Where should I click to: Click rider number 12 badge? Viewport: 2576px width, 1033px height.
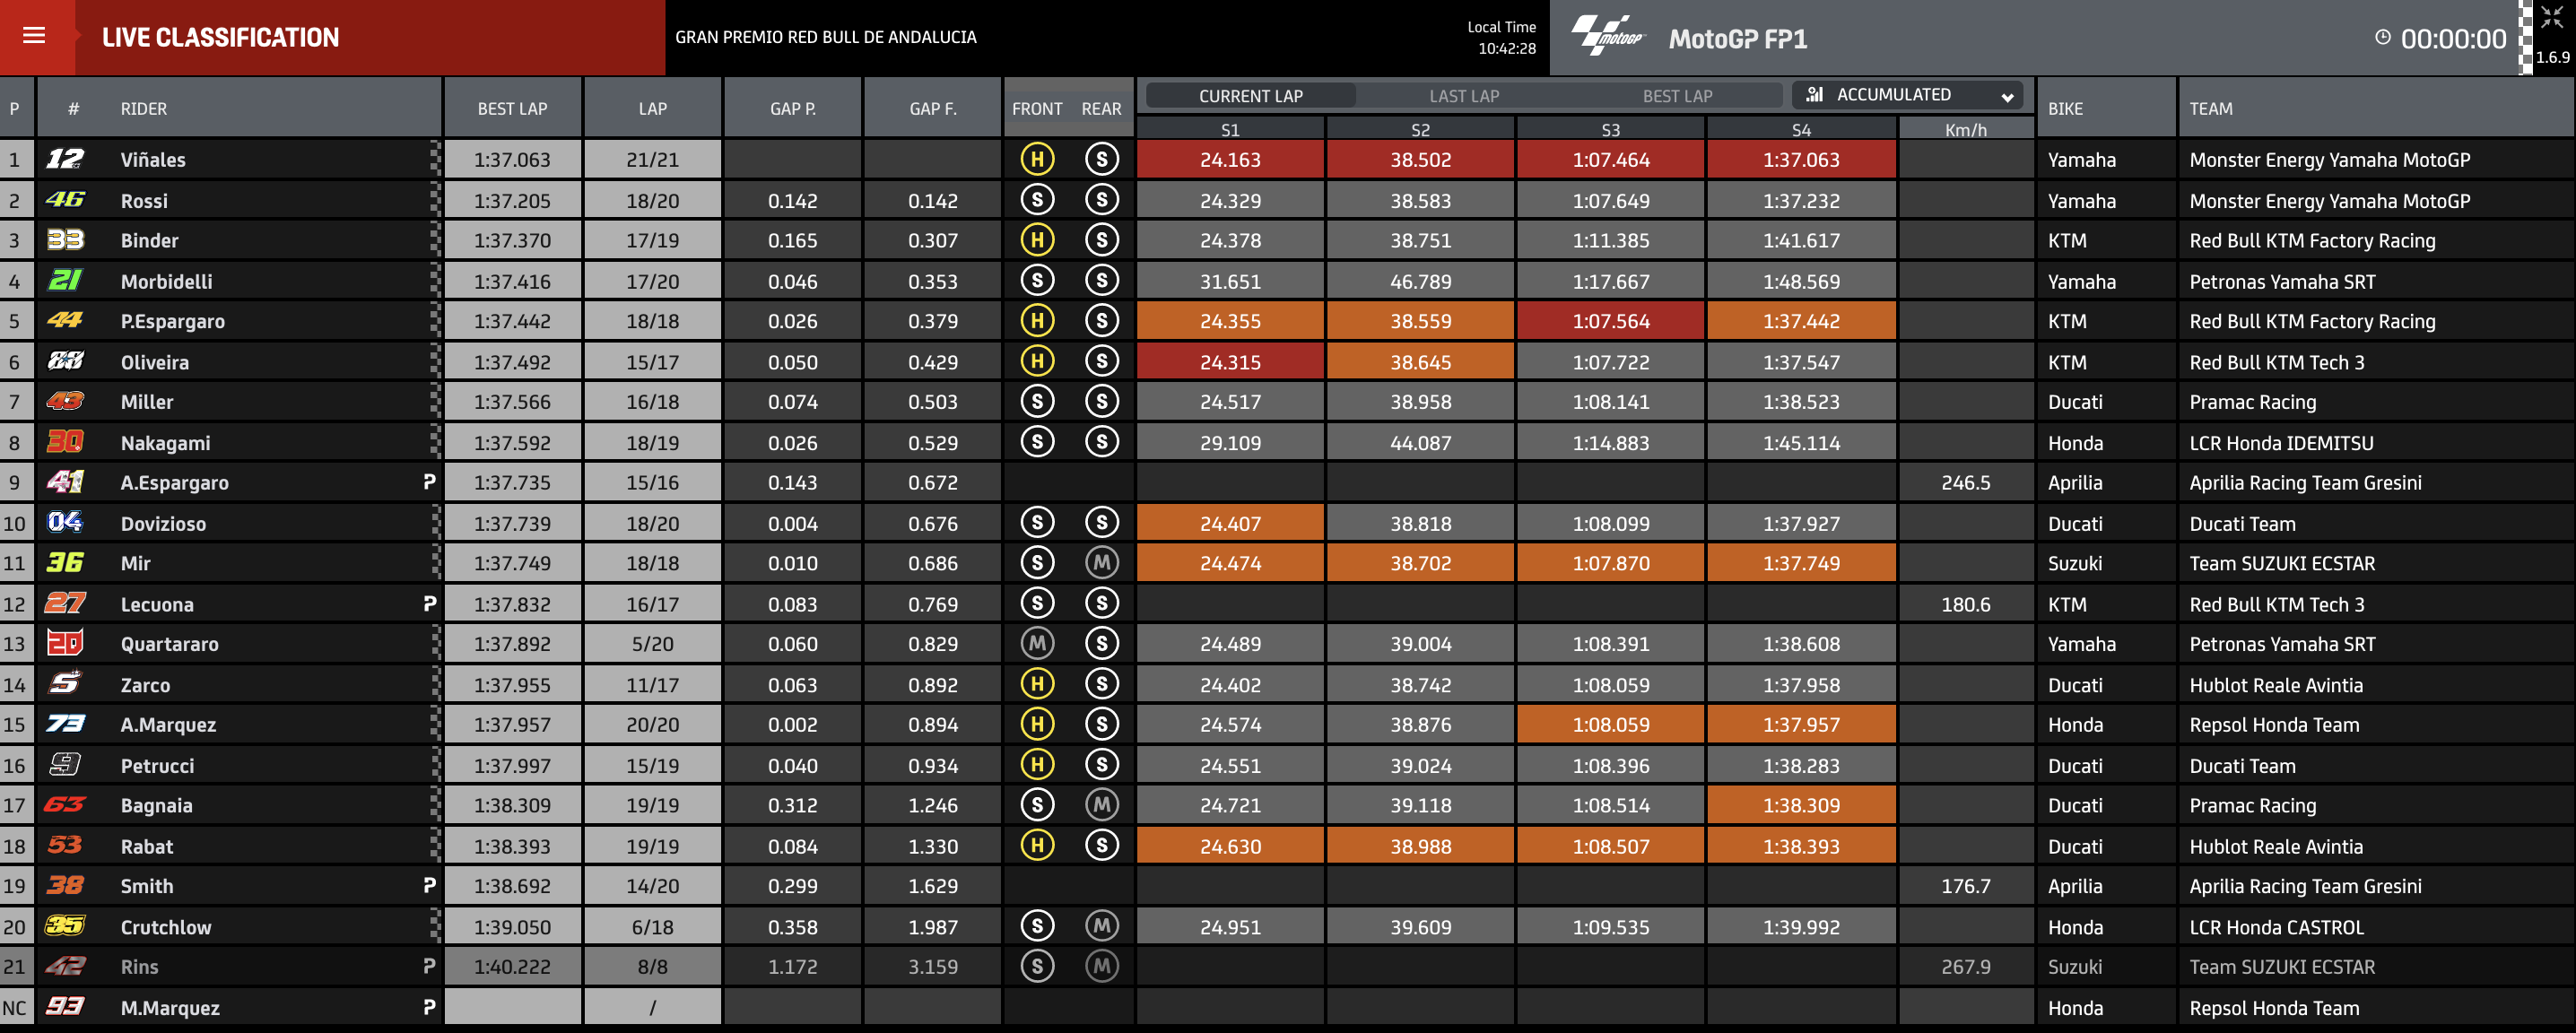[x=65, y=159]
